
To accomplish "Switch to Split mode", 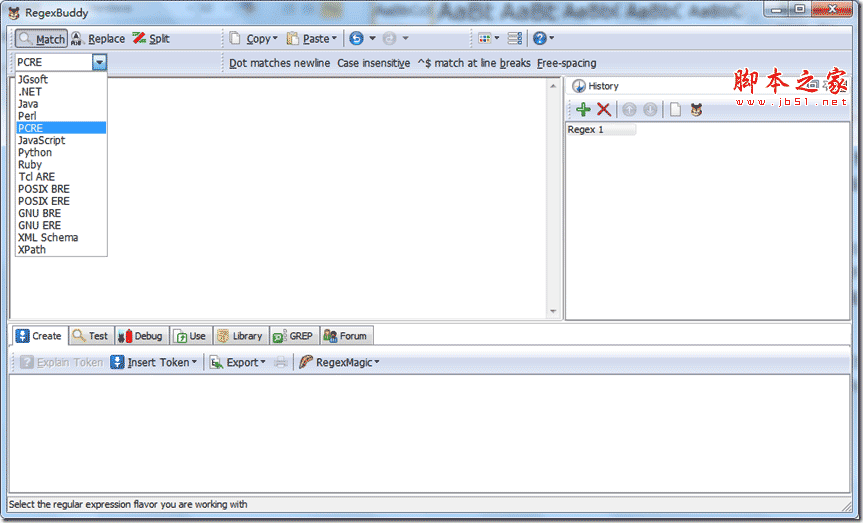I will [151, 39].
